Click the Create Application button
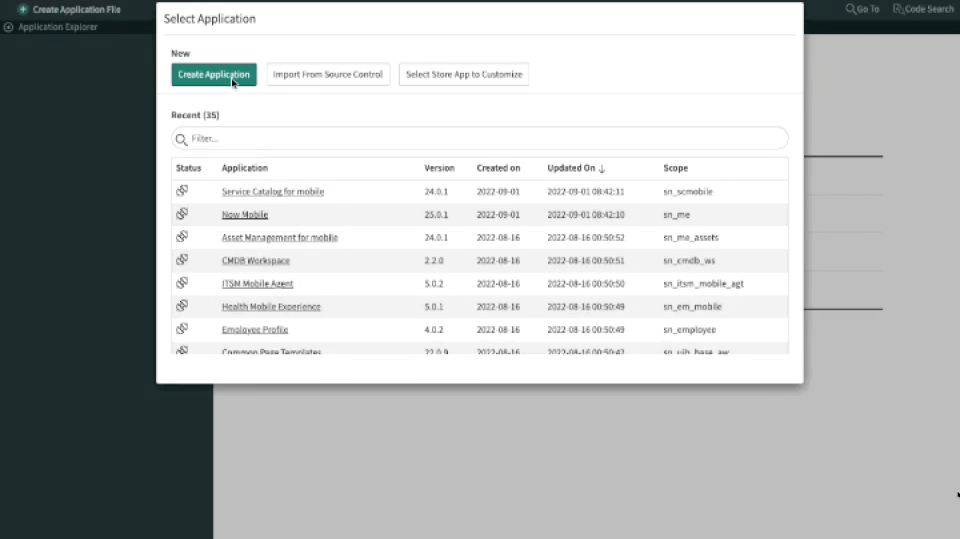960x539 pixels. click(214, 75)
